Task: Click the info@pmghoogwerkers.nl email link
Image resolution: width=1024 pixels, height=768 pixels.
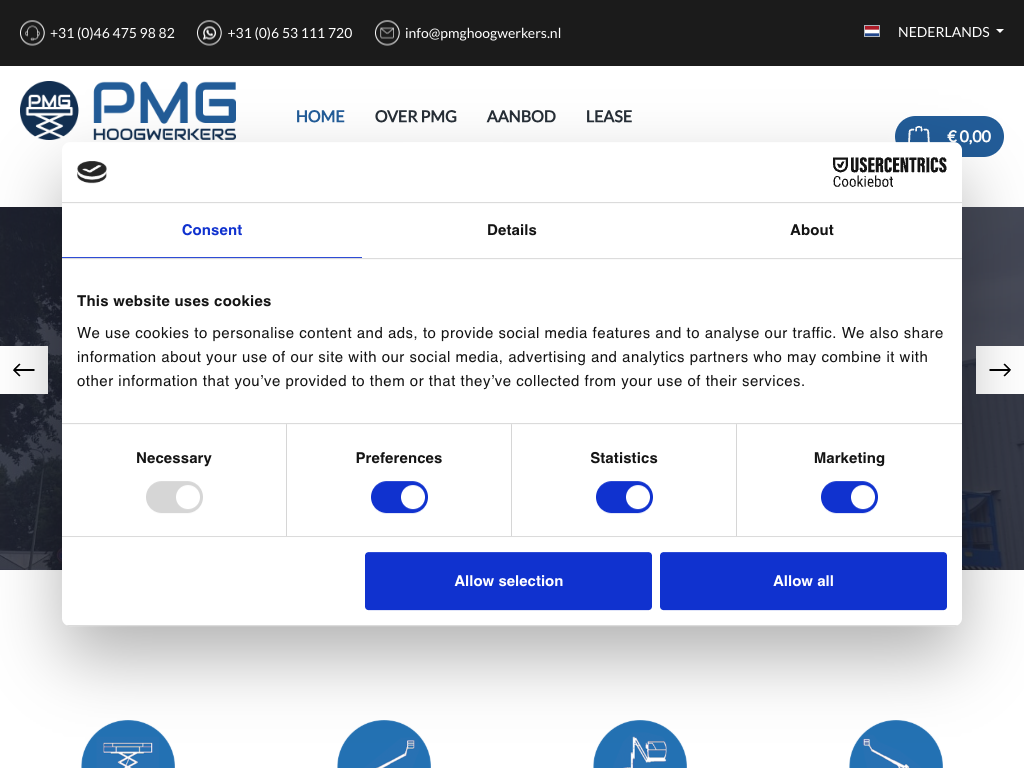Action: coord(483,33)
